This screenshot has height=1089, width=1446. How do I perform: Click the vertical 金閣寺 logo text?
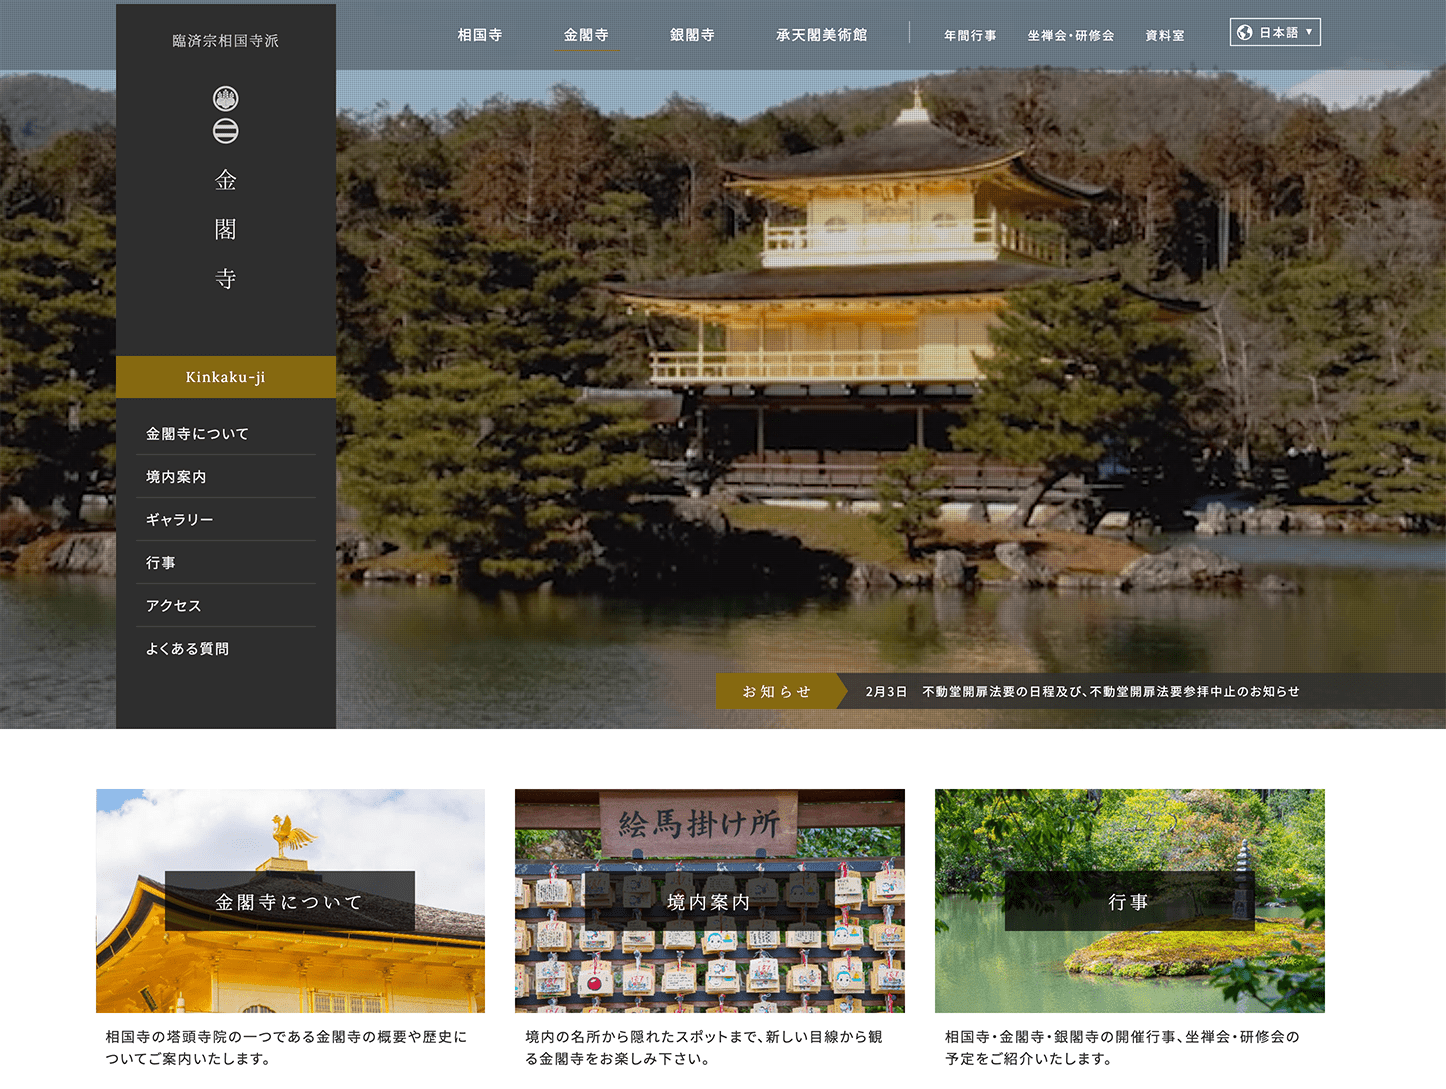[226, 229]
